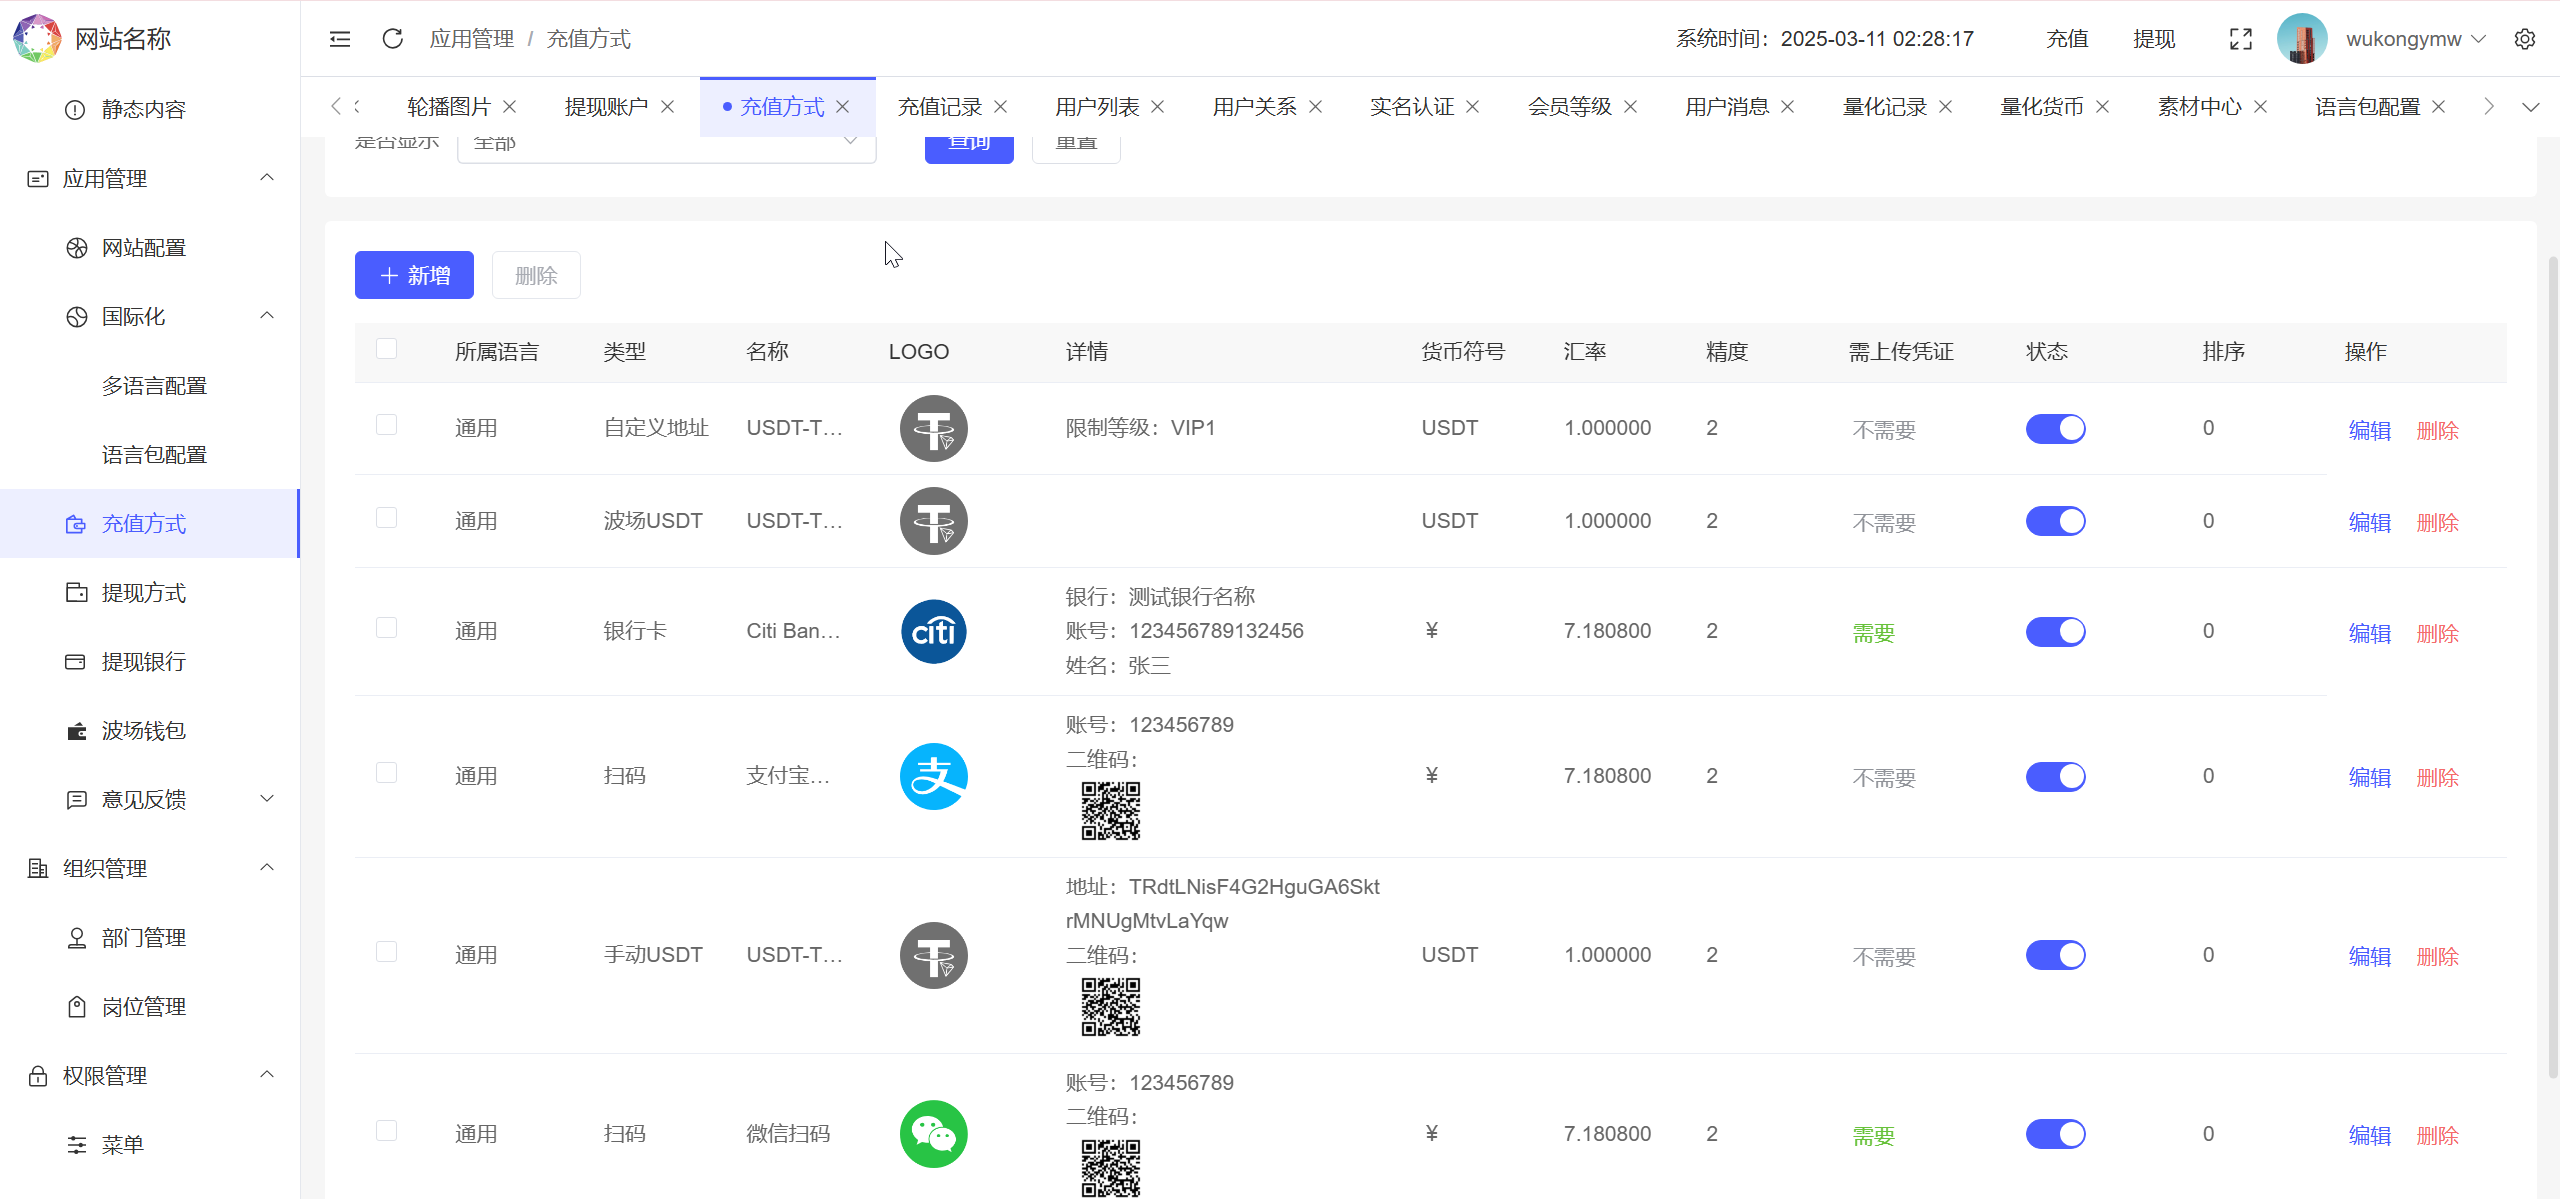Open the settings gear at top right
This screenshot has height=1199, width=2560.
point(2527,38)
